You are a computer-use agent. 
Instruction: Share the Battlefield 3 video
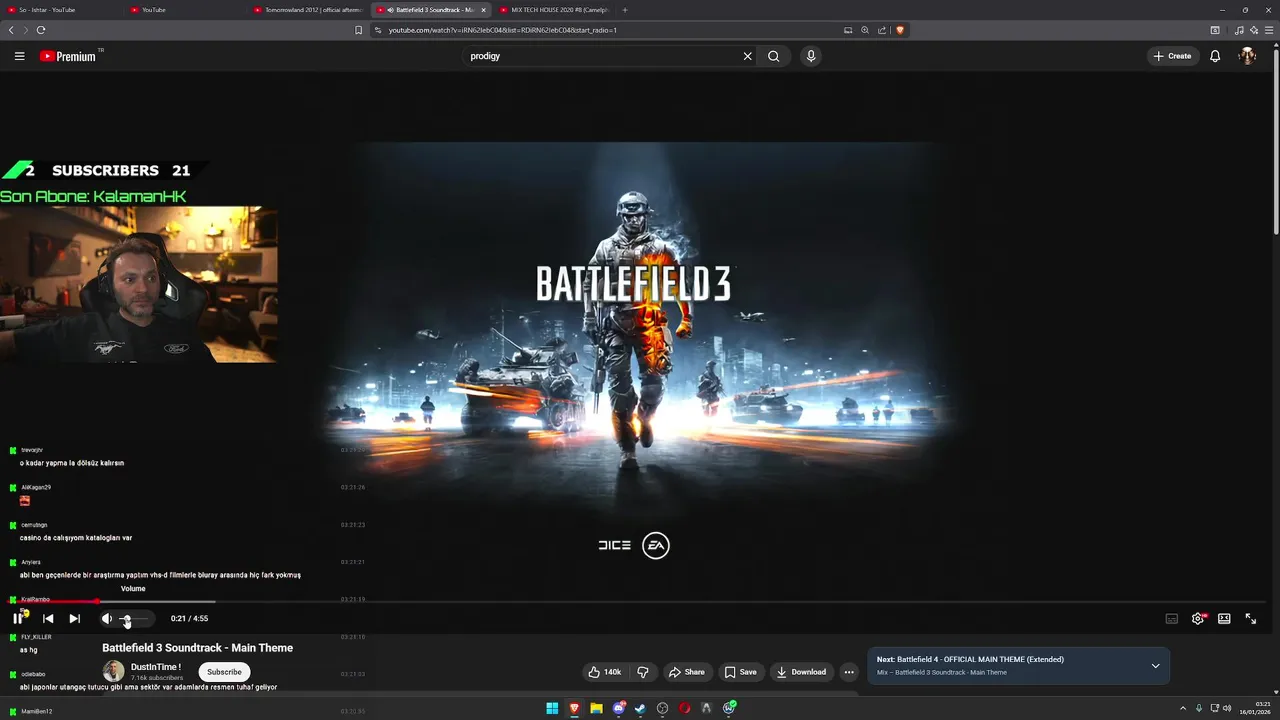687,672
